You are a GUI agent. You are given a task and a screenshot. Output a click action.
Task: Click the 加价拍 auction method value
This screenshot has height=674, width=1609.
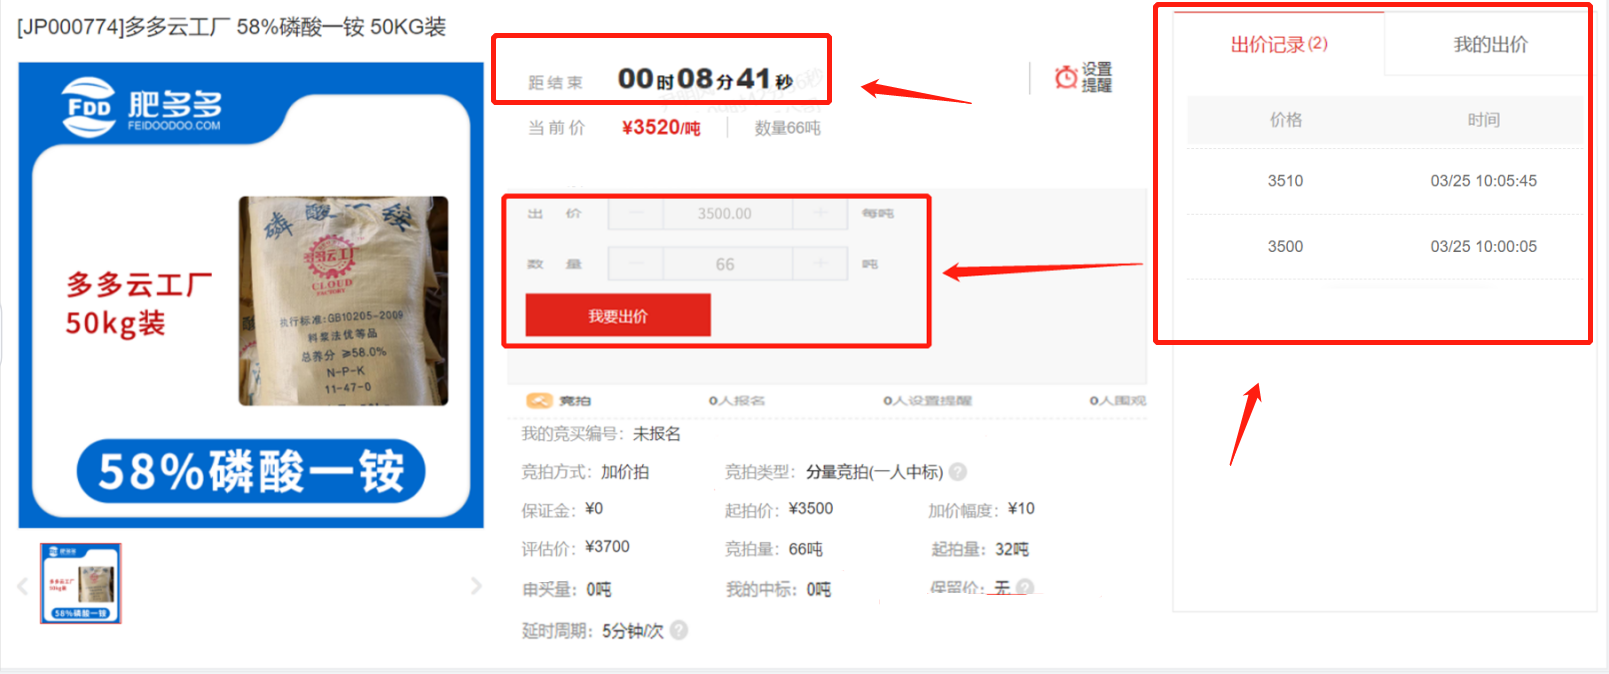point(625,472)
